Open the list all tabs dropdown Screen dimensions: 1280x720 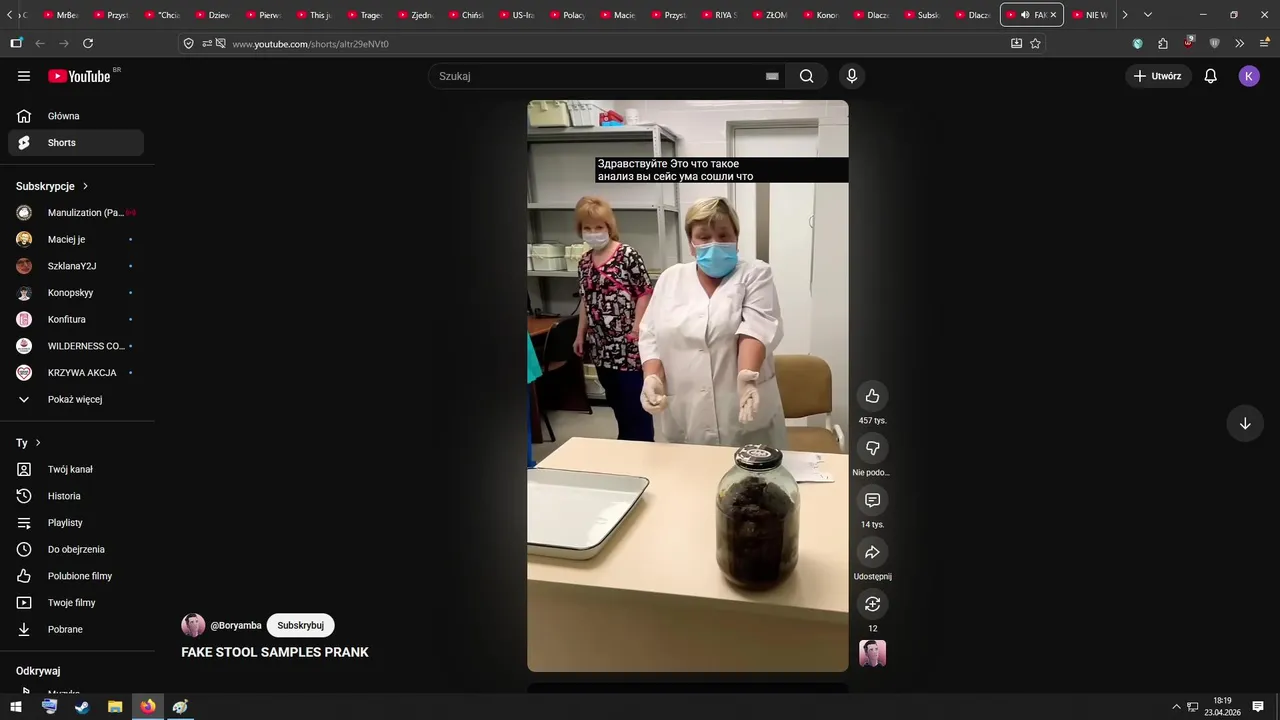(1147, 15)
